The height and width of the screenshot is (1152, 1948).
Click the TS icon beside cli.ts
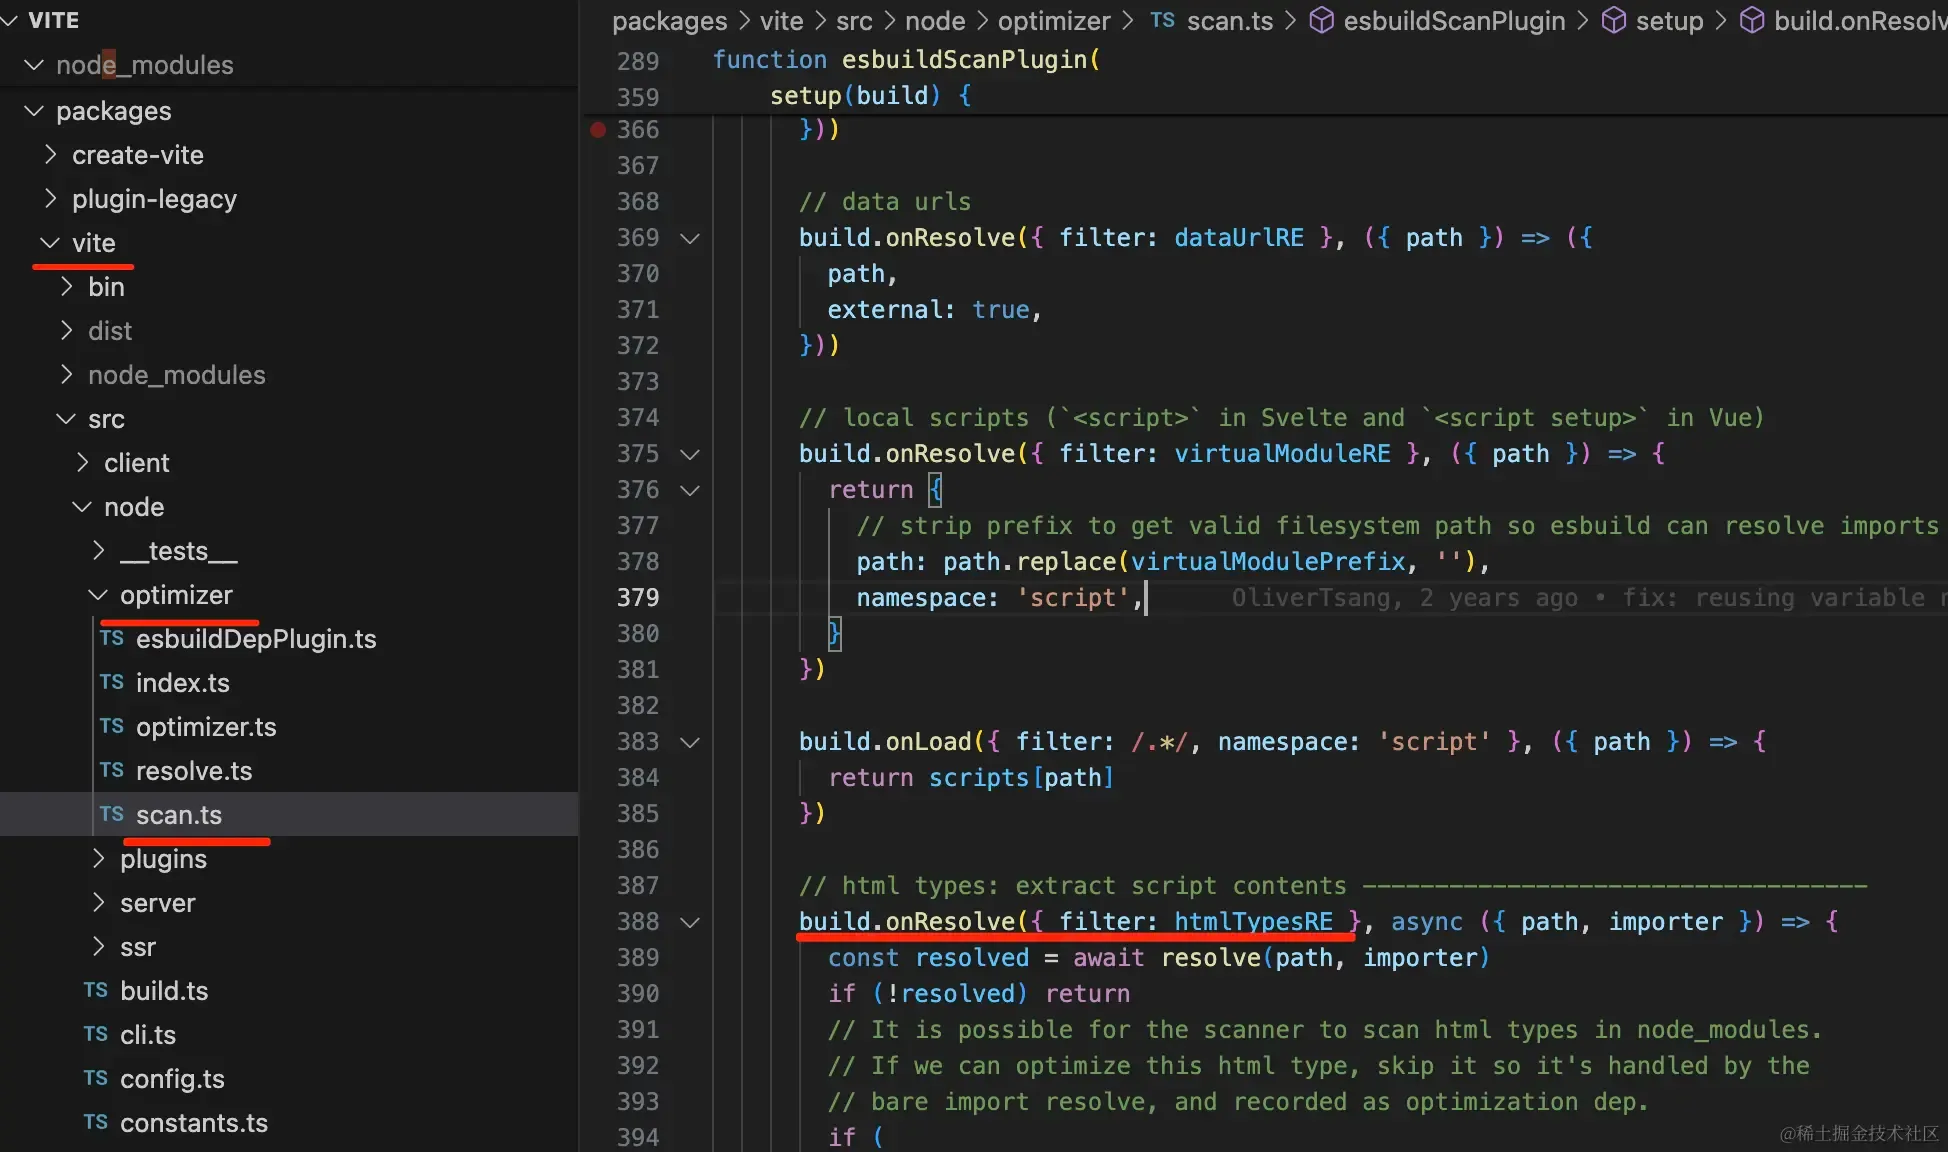95,1034
